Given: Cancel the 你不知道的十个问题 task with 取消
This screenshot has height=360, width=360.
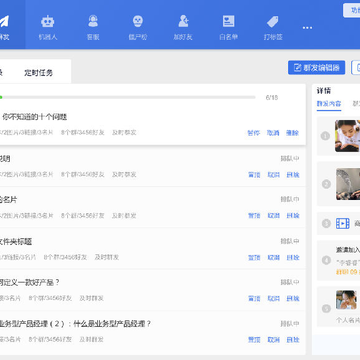Looking at the screenshot, I should pos(273,133).
